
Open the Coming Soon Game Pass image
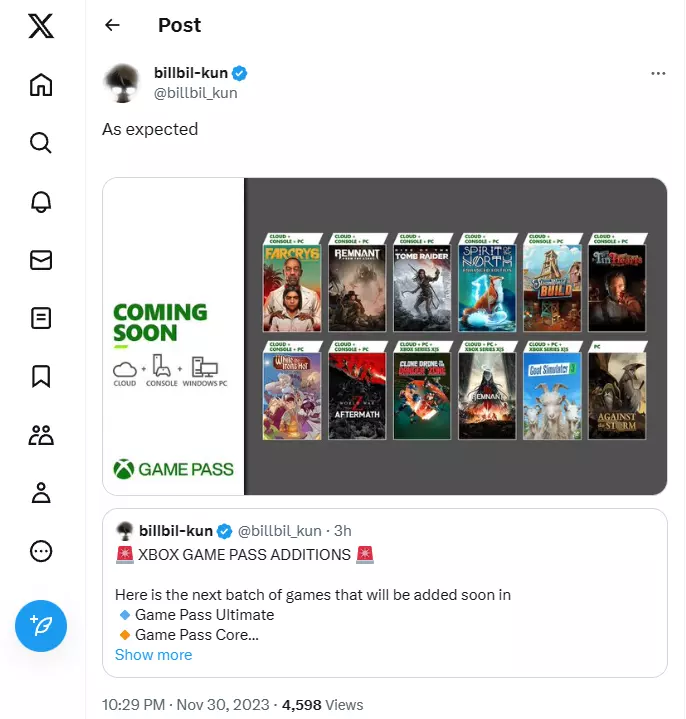click(x=385, y=337)
